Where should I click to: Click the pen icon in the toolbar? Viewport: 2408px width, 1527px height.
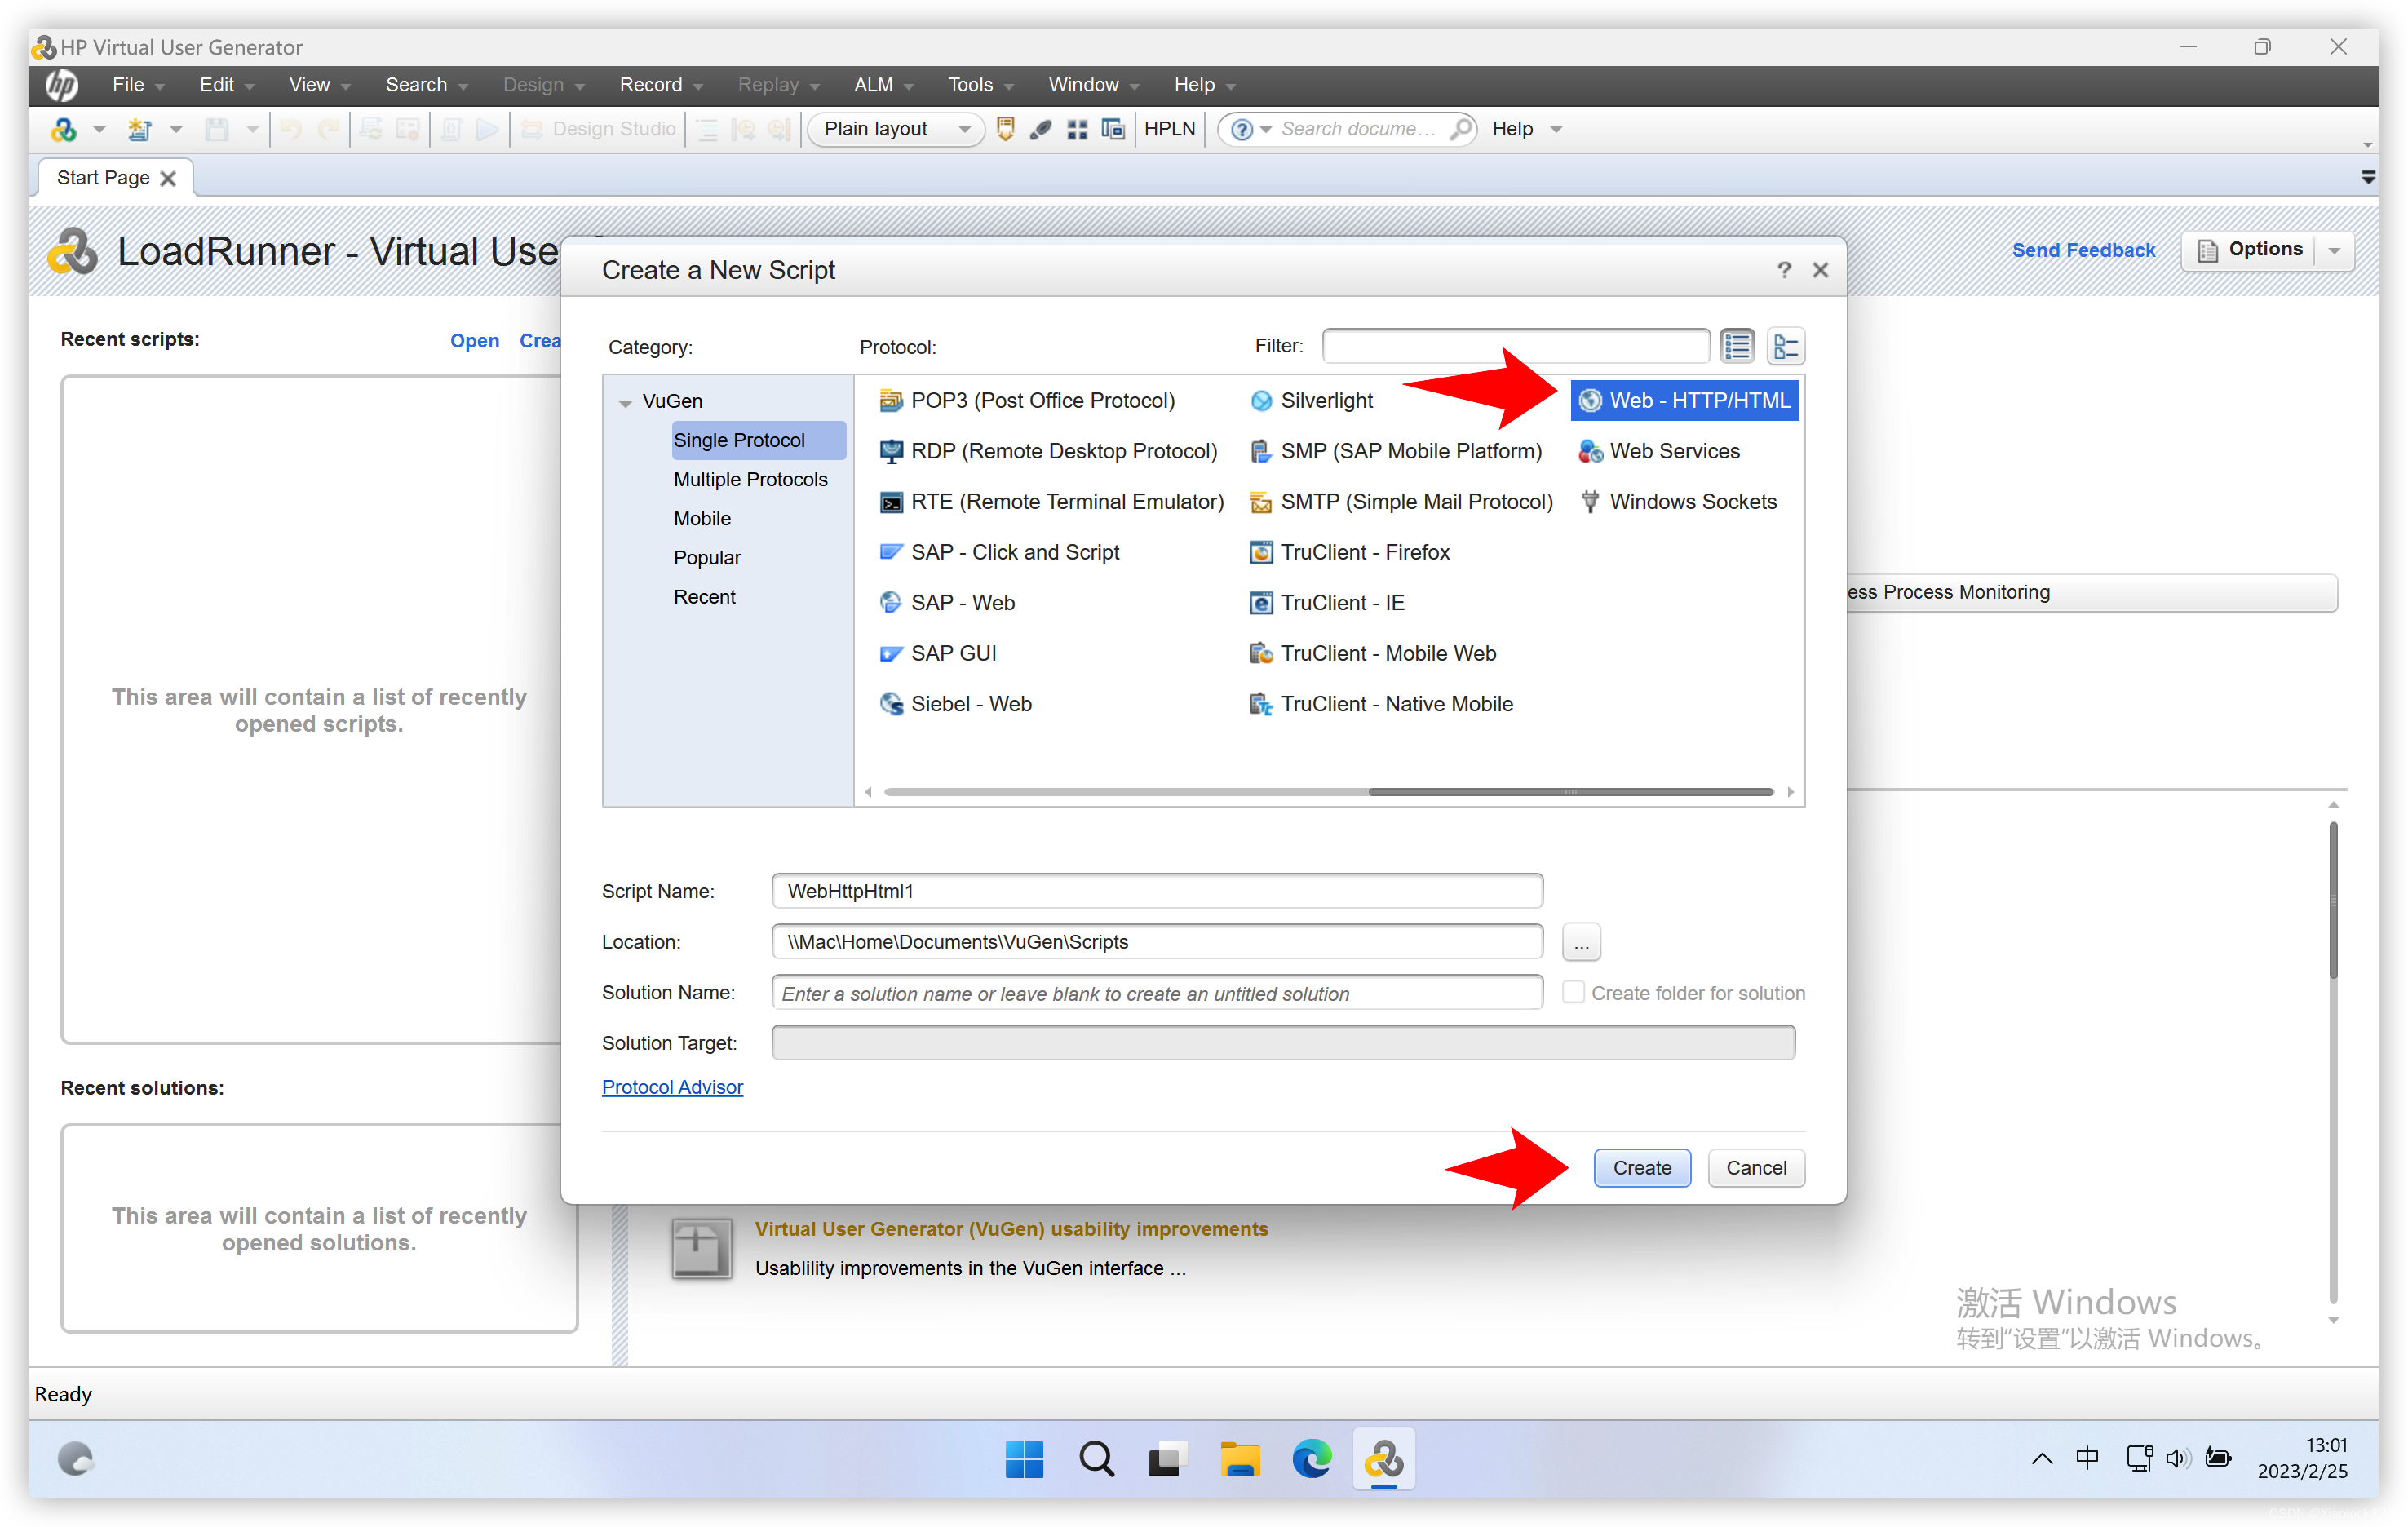coord(1041,129)
